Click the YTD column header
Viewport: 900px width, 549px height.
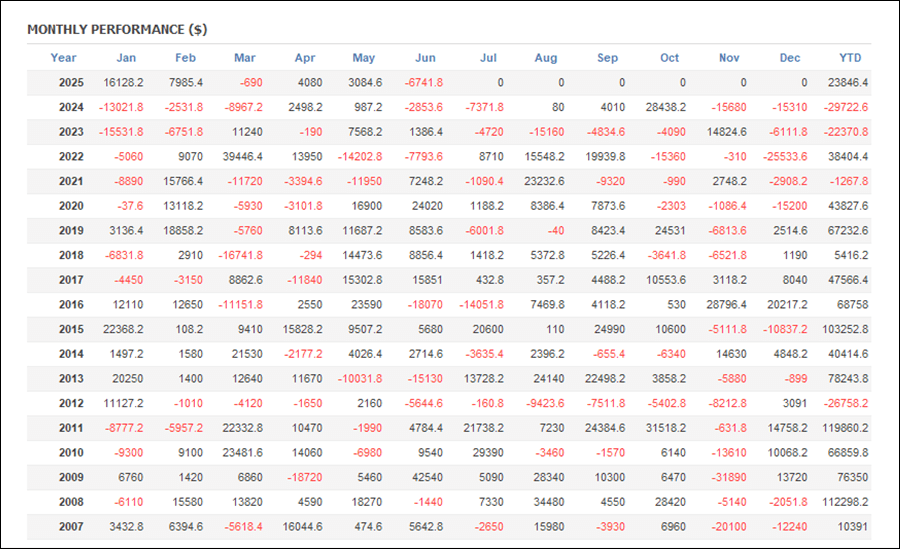[850, 57]
